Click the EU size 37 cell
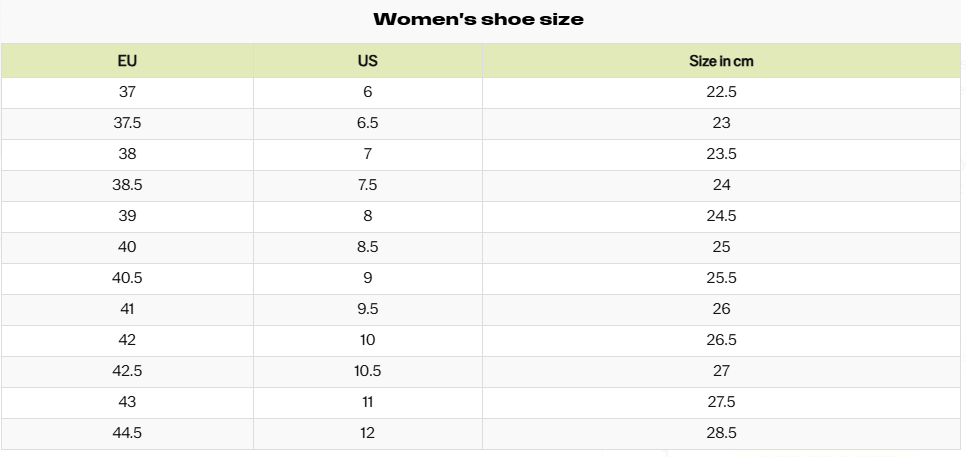The width and height of the screenshot is (966, 457). [x=127, y=92]
